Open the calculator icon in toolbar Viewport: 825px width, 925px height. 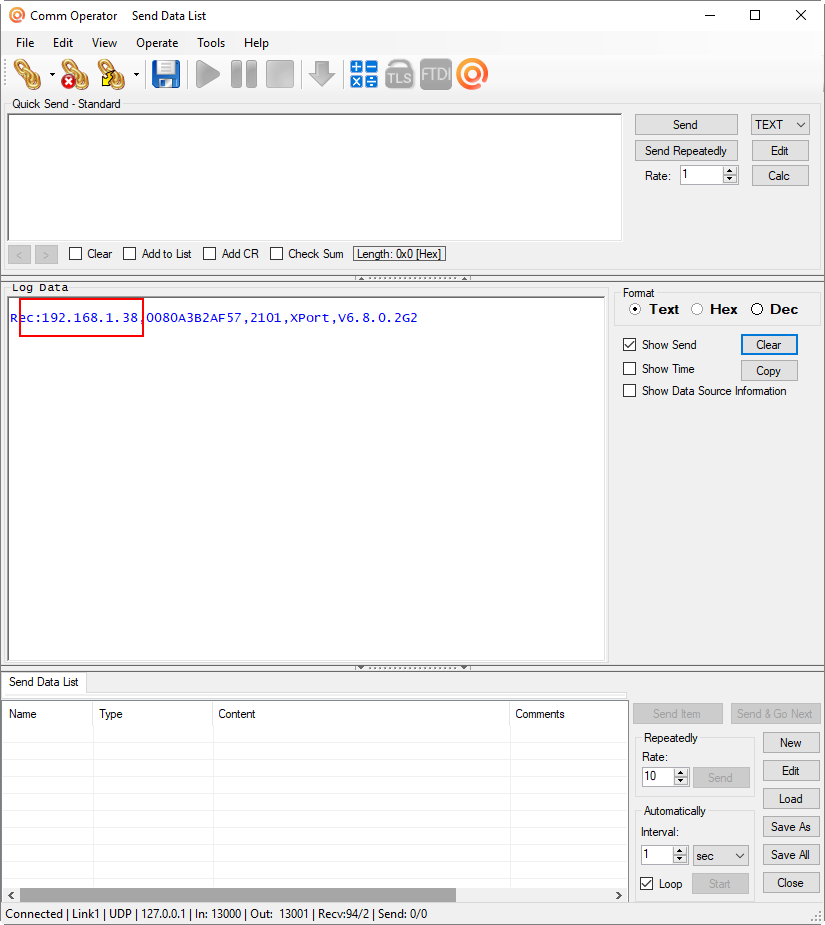[x=364, y=74]
